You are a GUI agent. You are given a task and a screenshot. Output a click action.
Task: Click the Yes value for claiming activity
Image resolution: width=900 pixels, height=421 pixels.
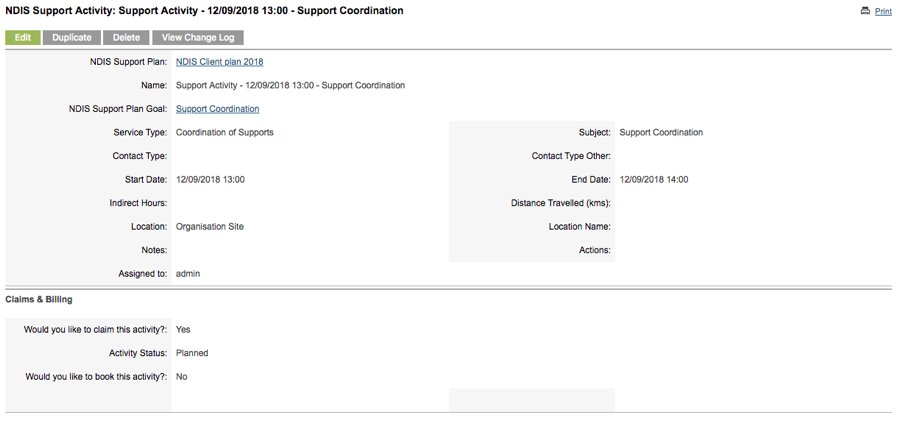(183, 330)
